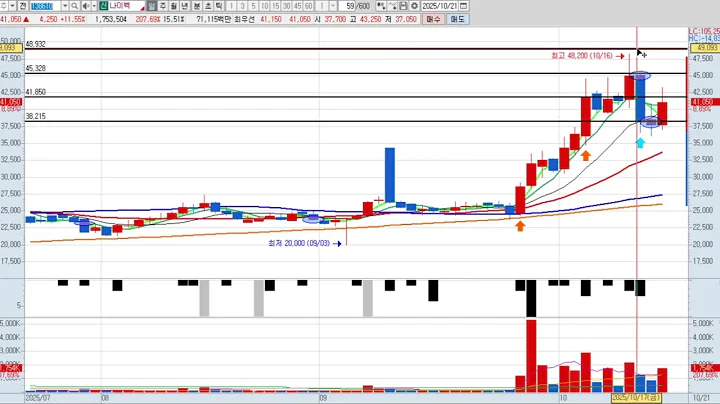
Task: Select the 일 daily period button
Action: tap(152, 6)
